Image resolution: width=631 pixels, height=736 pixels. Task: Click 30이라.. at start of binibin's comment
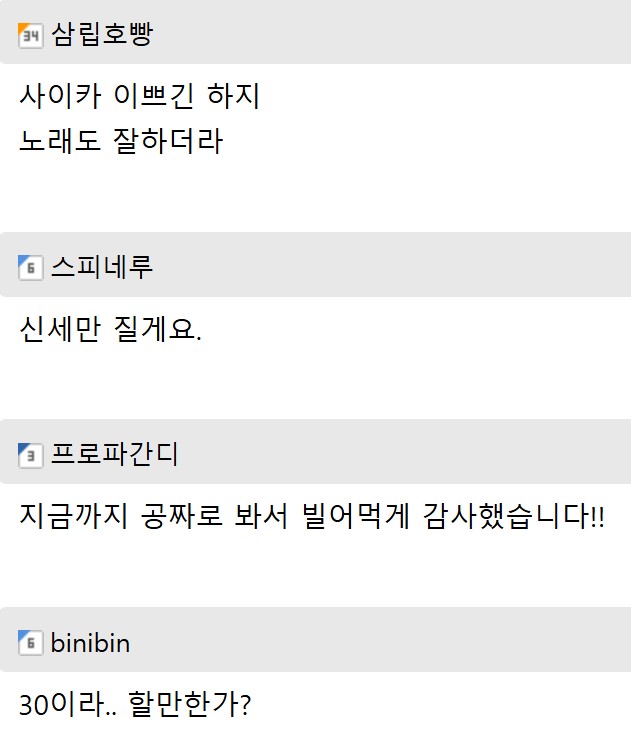(68, 704)
